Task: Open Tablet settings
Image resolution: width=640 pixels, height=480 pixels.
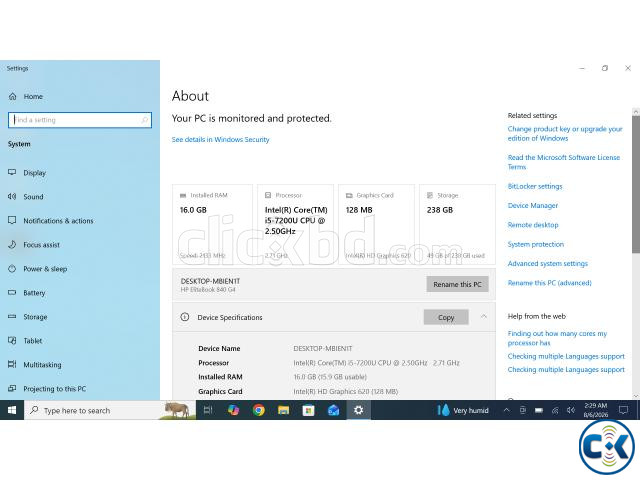Action: point(33,341)
